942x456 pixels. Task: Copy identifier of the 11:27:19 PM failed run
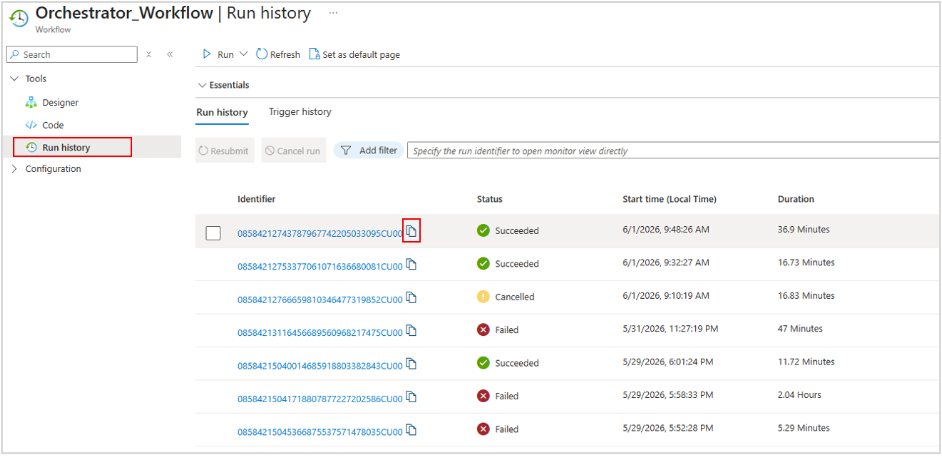tap(412, 330)
